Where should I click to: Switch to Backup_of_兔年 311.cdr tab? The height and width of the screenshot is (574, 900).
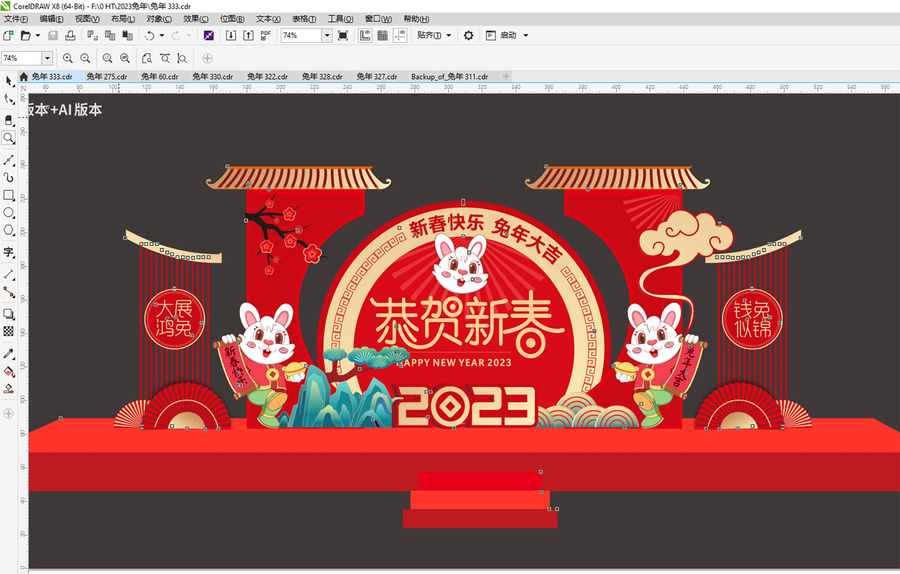point(449,76)
